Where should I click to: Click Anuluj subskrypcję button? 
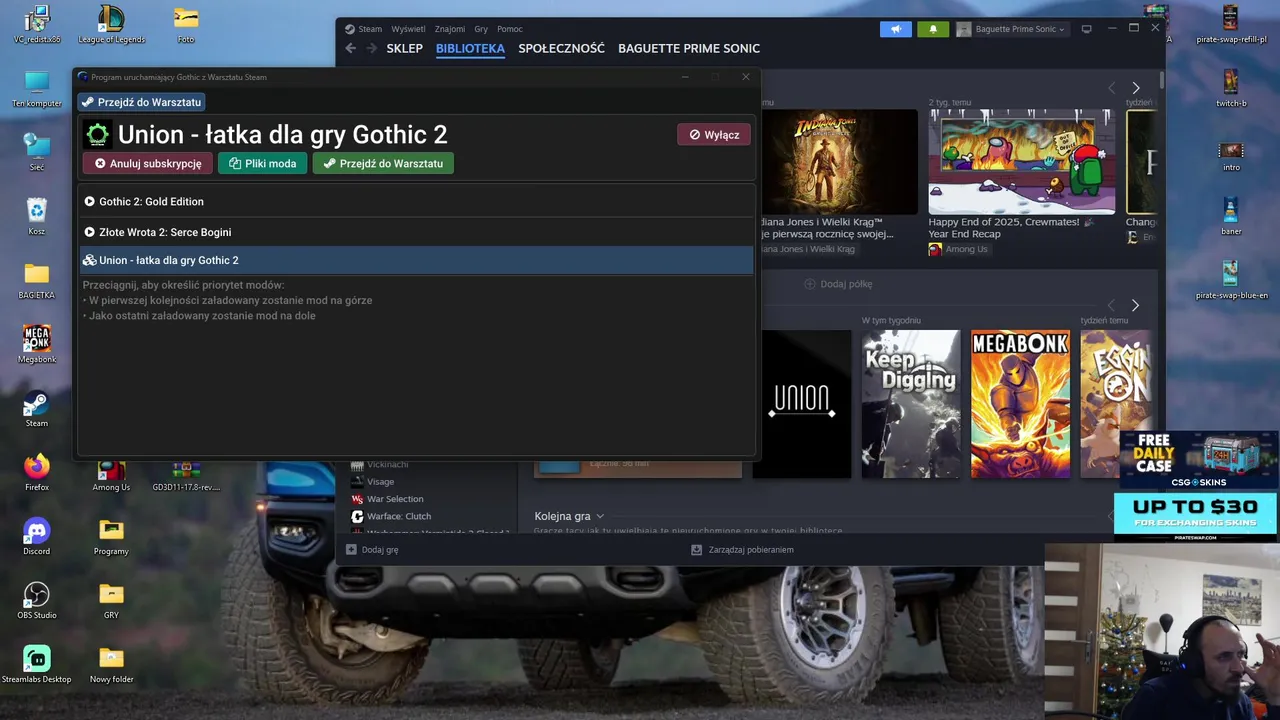point(148,163)
